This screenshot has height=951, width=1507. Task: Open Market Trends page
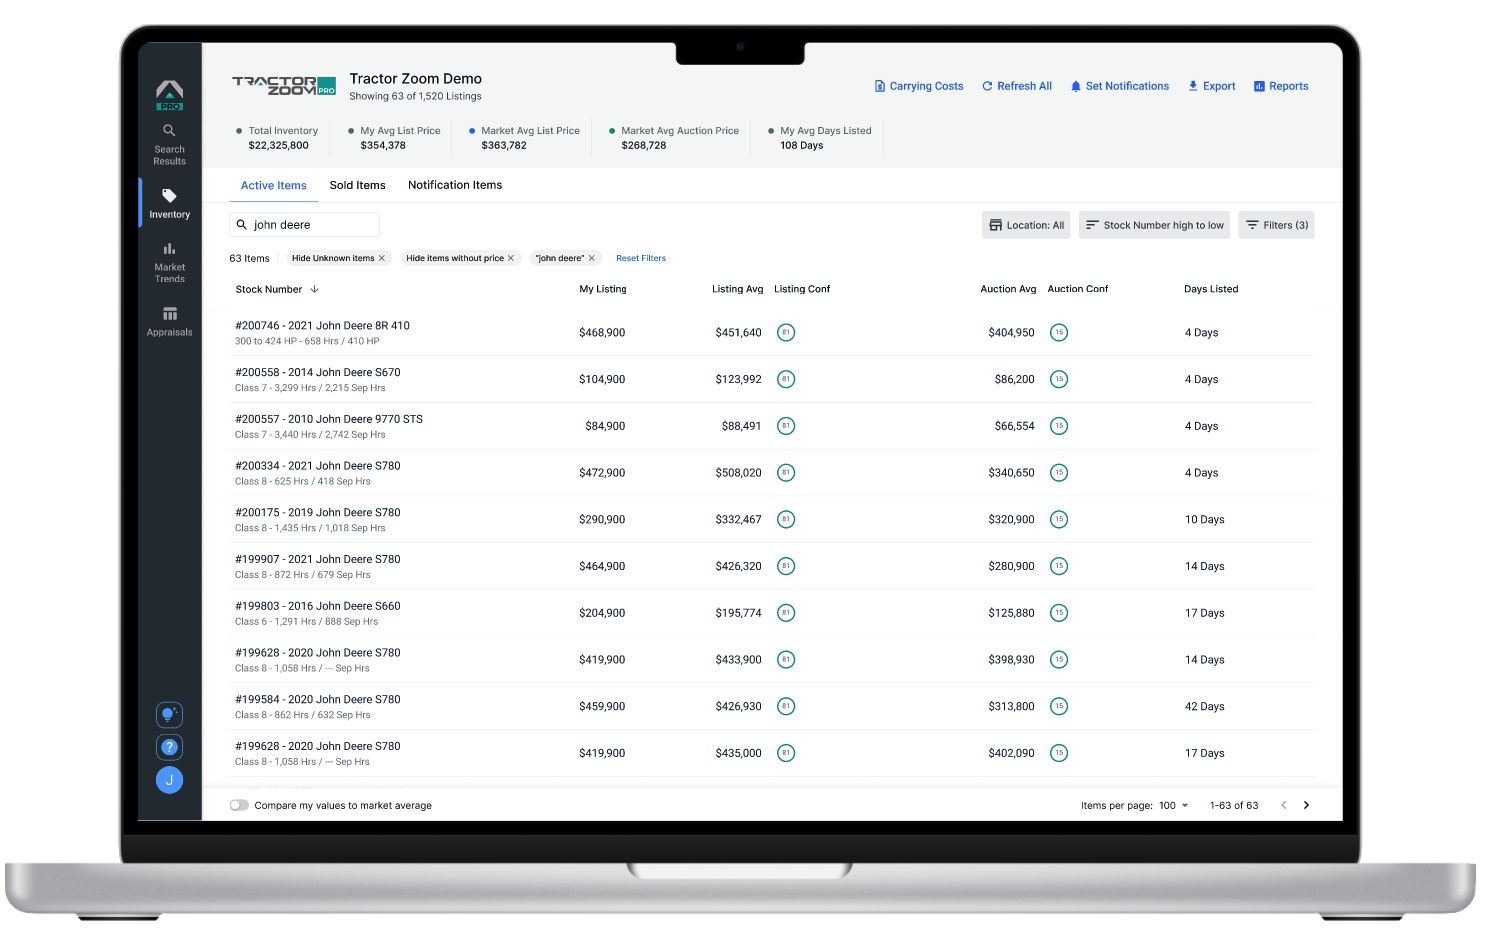[169, 262]
